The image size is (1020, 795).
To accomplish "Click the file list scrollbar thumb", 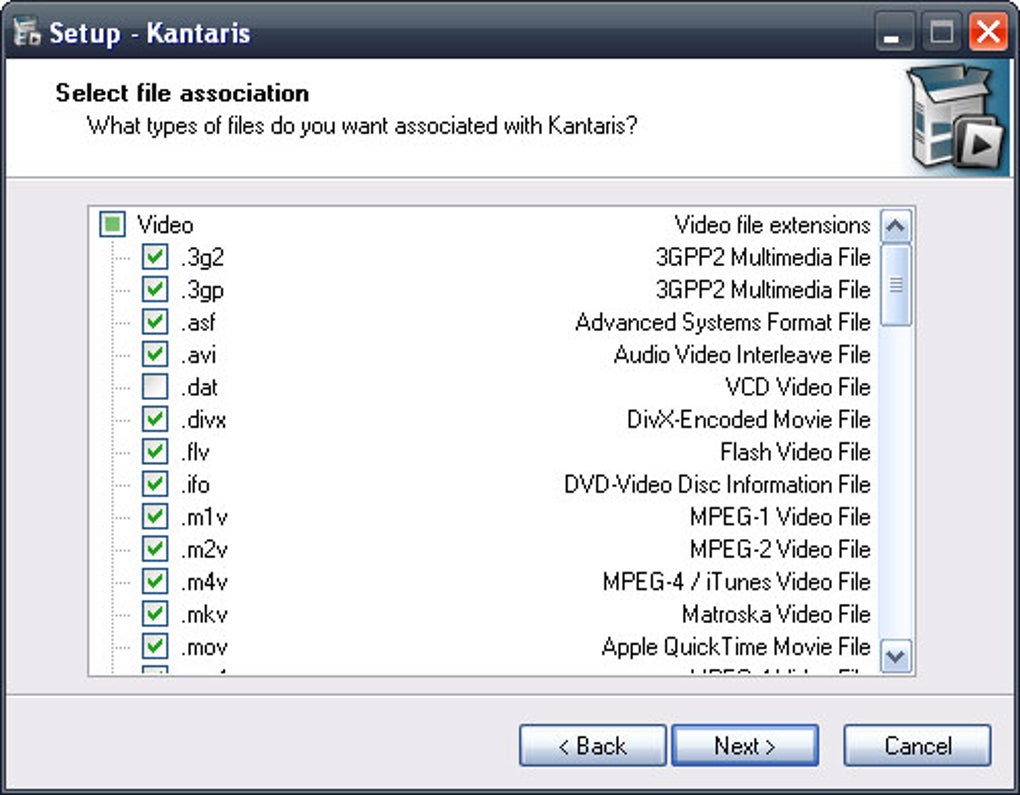I will [x=896, y=285].
